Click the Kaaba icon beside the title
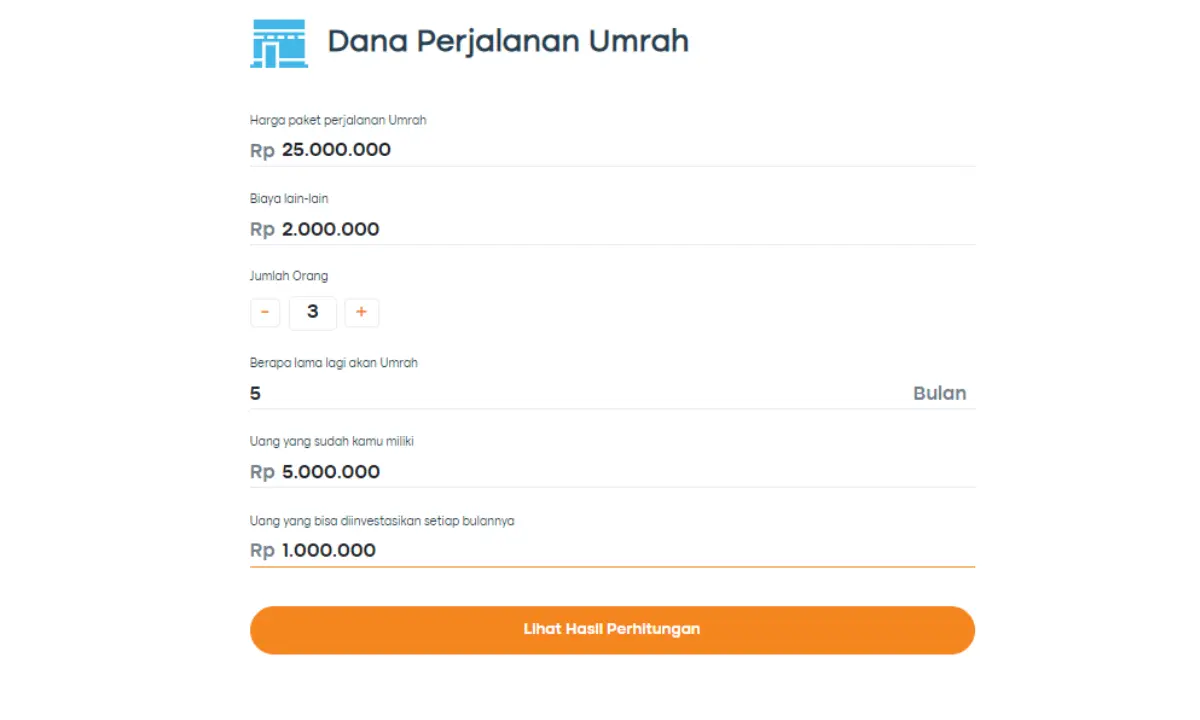Image resolution: width=1200 pixels, height=720 pixels. [279, 43]
